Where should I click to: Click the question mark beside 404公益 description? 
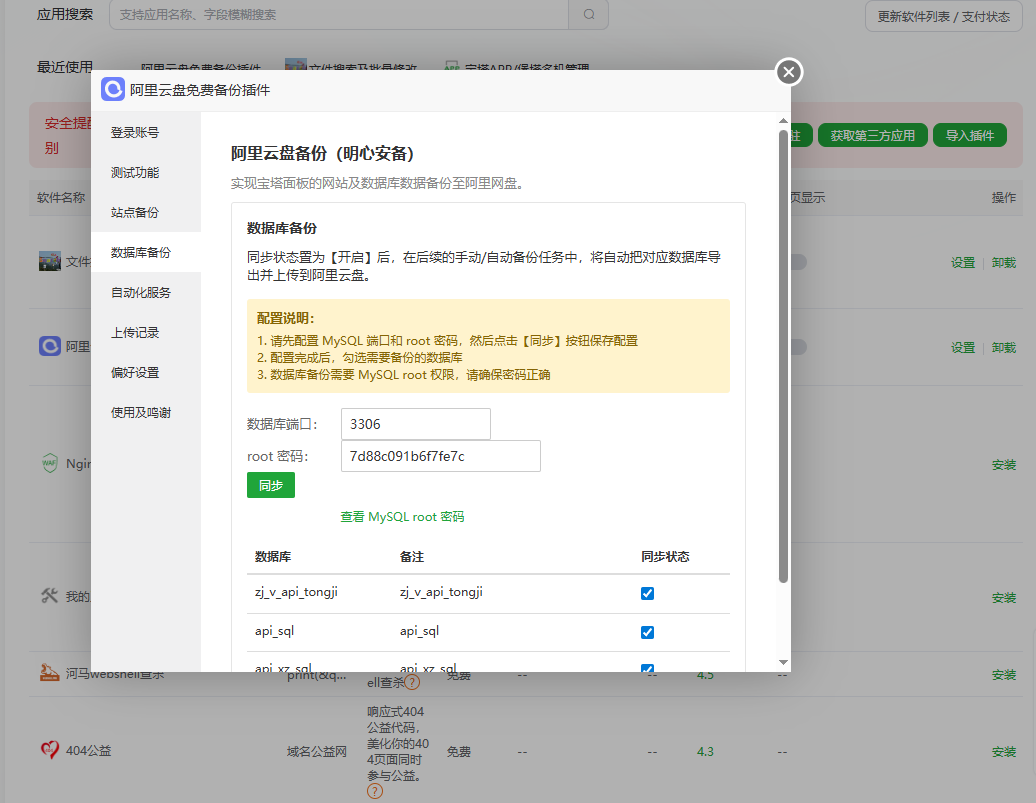click(375, 789)
